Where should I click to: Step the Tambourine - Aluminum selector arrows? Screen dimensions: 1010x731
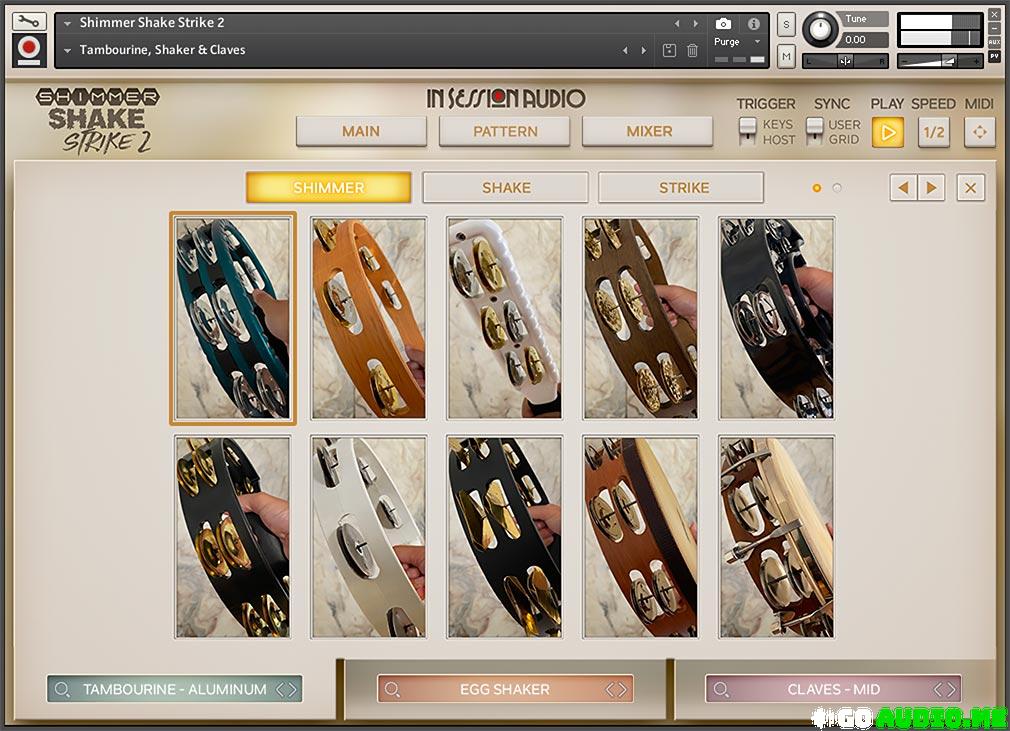(286, 689)
